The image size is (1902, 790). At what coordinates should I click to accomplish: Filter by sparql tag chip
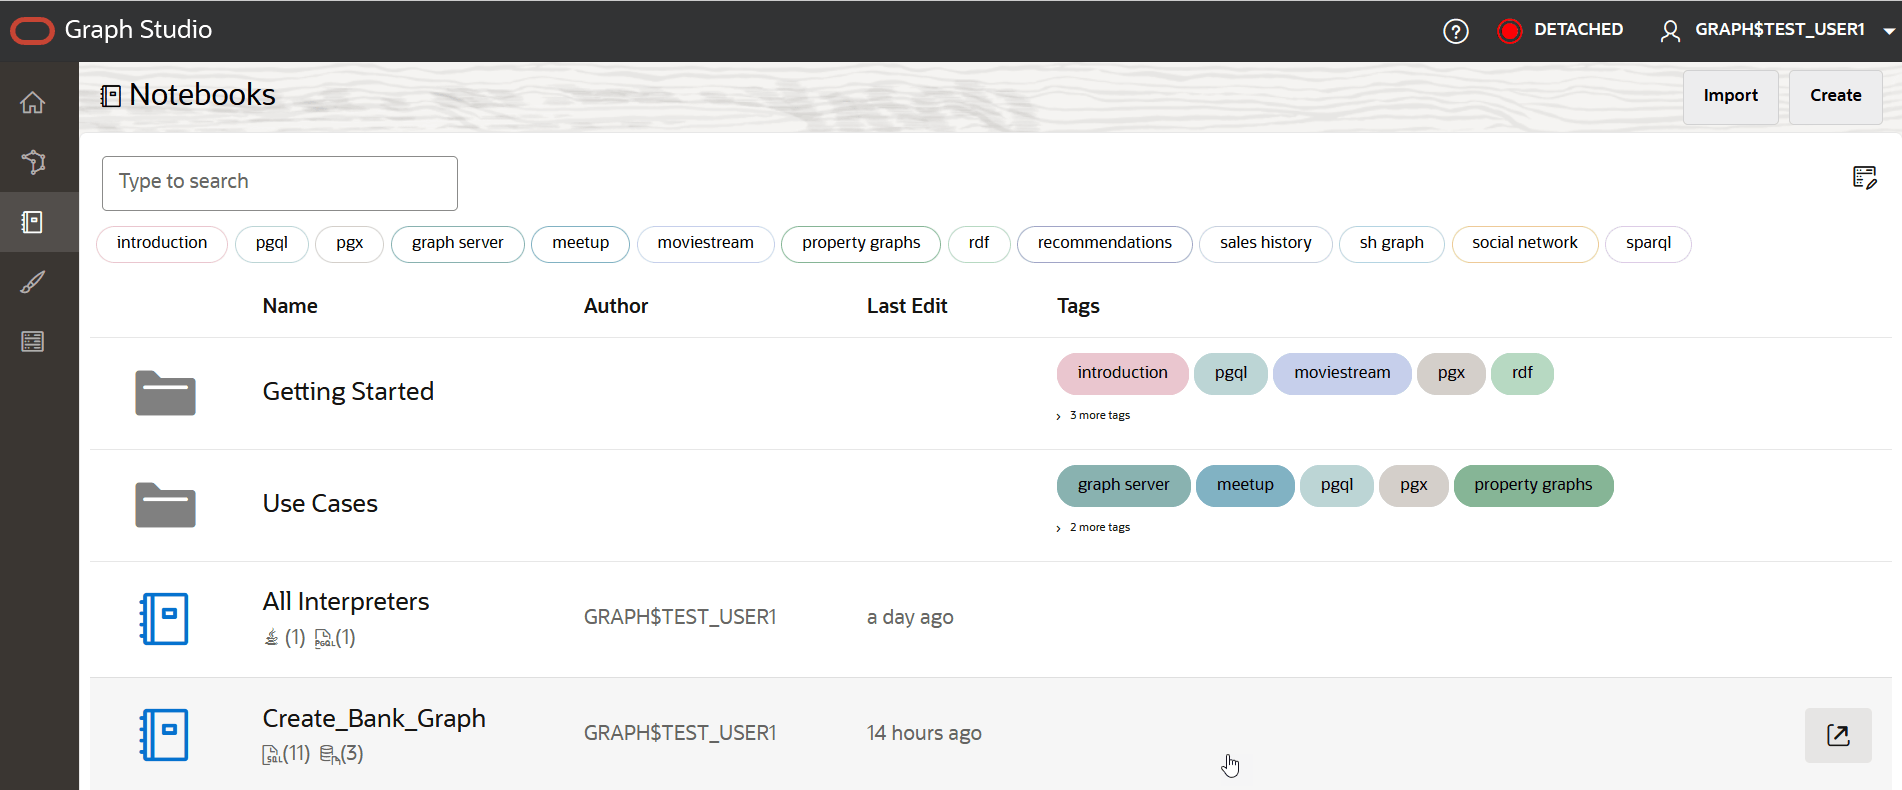click(1648, 243)
